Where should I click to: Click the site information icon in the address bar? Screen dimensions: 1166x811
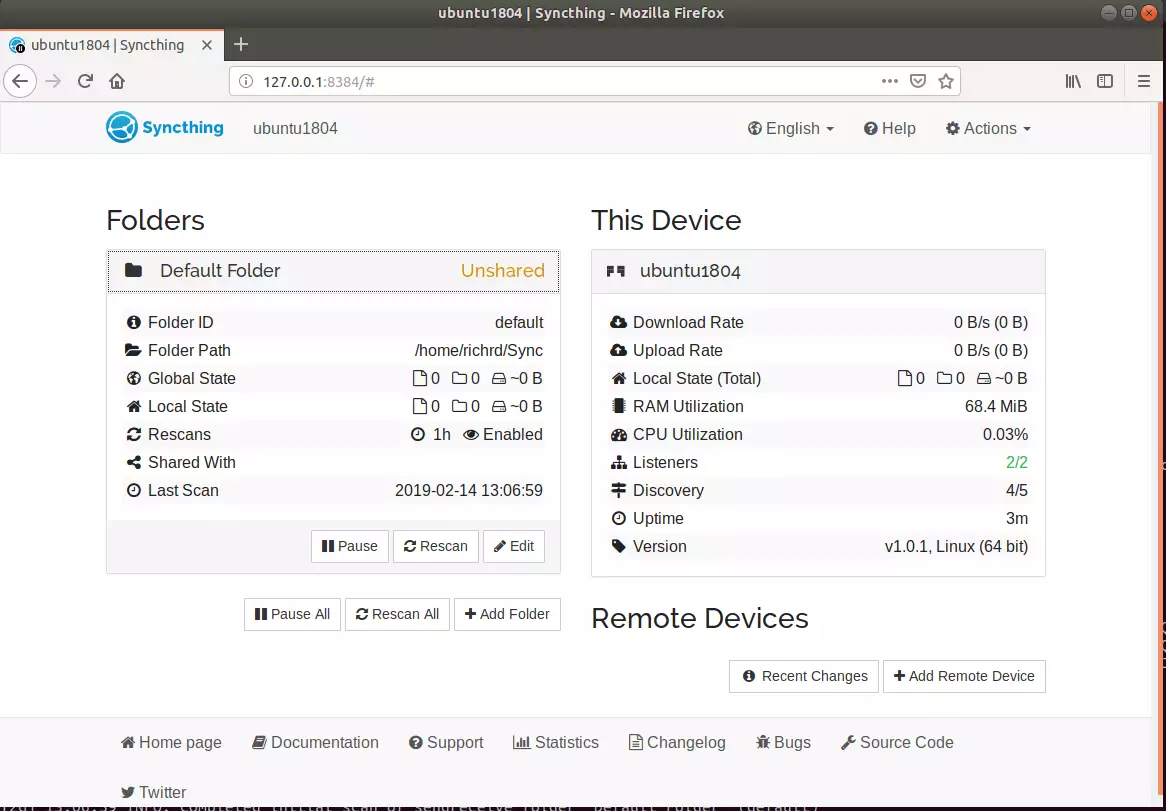pos(247,81)
